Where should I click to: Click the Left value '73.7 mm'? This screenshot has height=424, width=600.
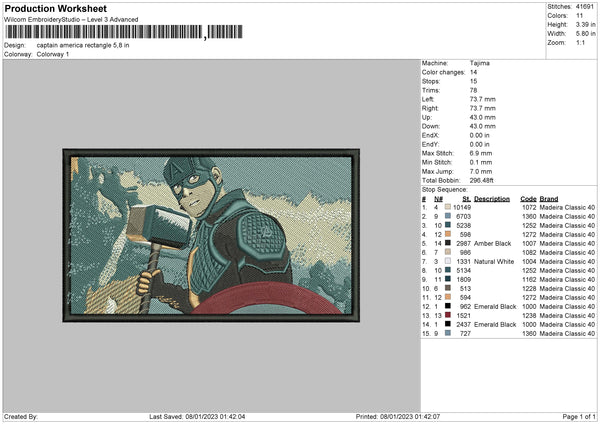[x=483, y=99]
